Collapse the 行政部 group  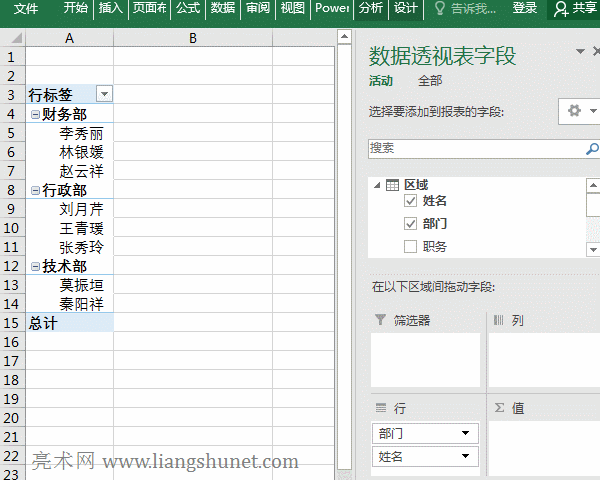coord(35,190)
